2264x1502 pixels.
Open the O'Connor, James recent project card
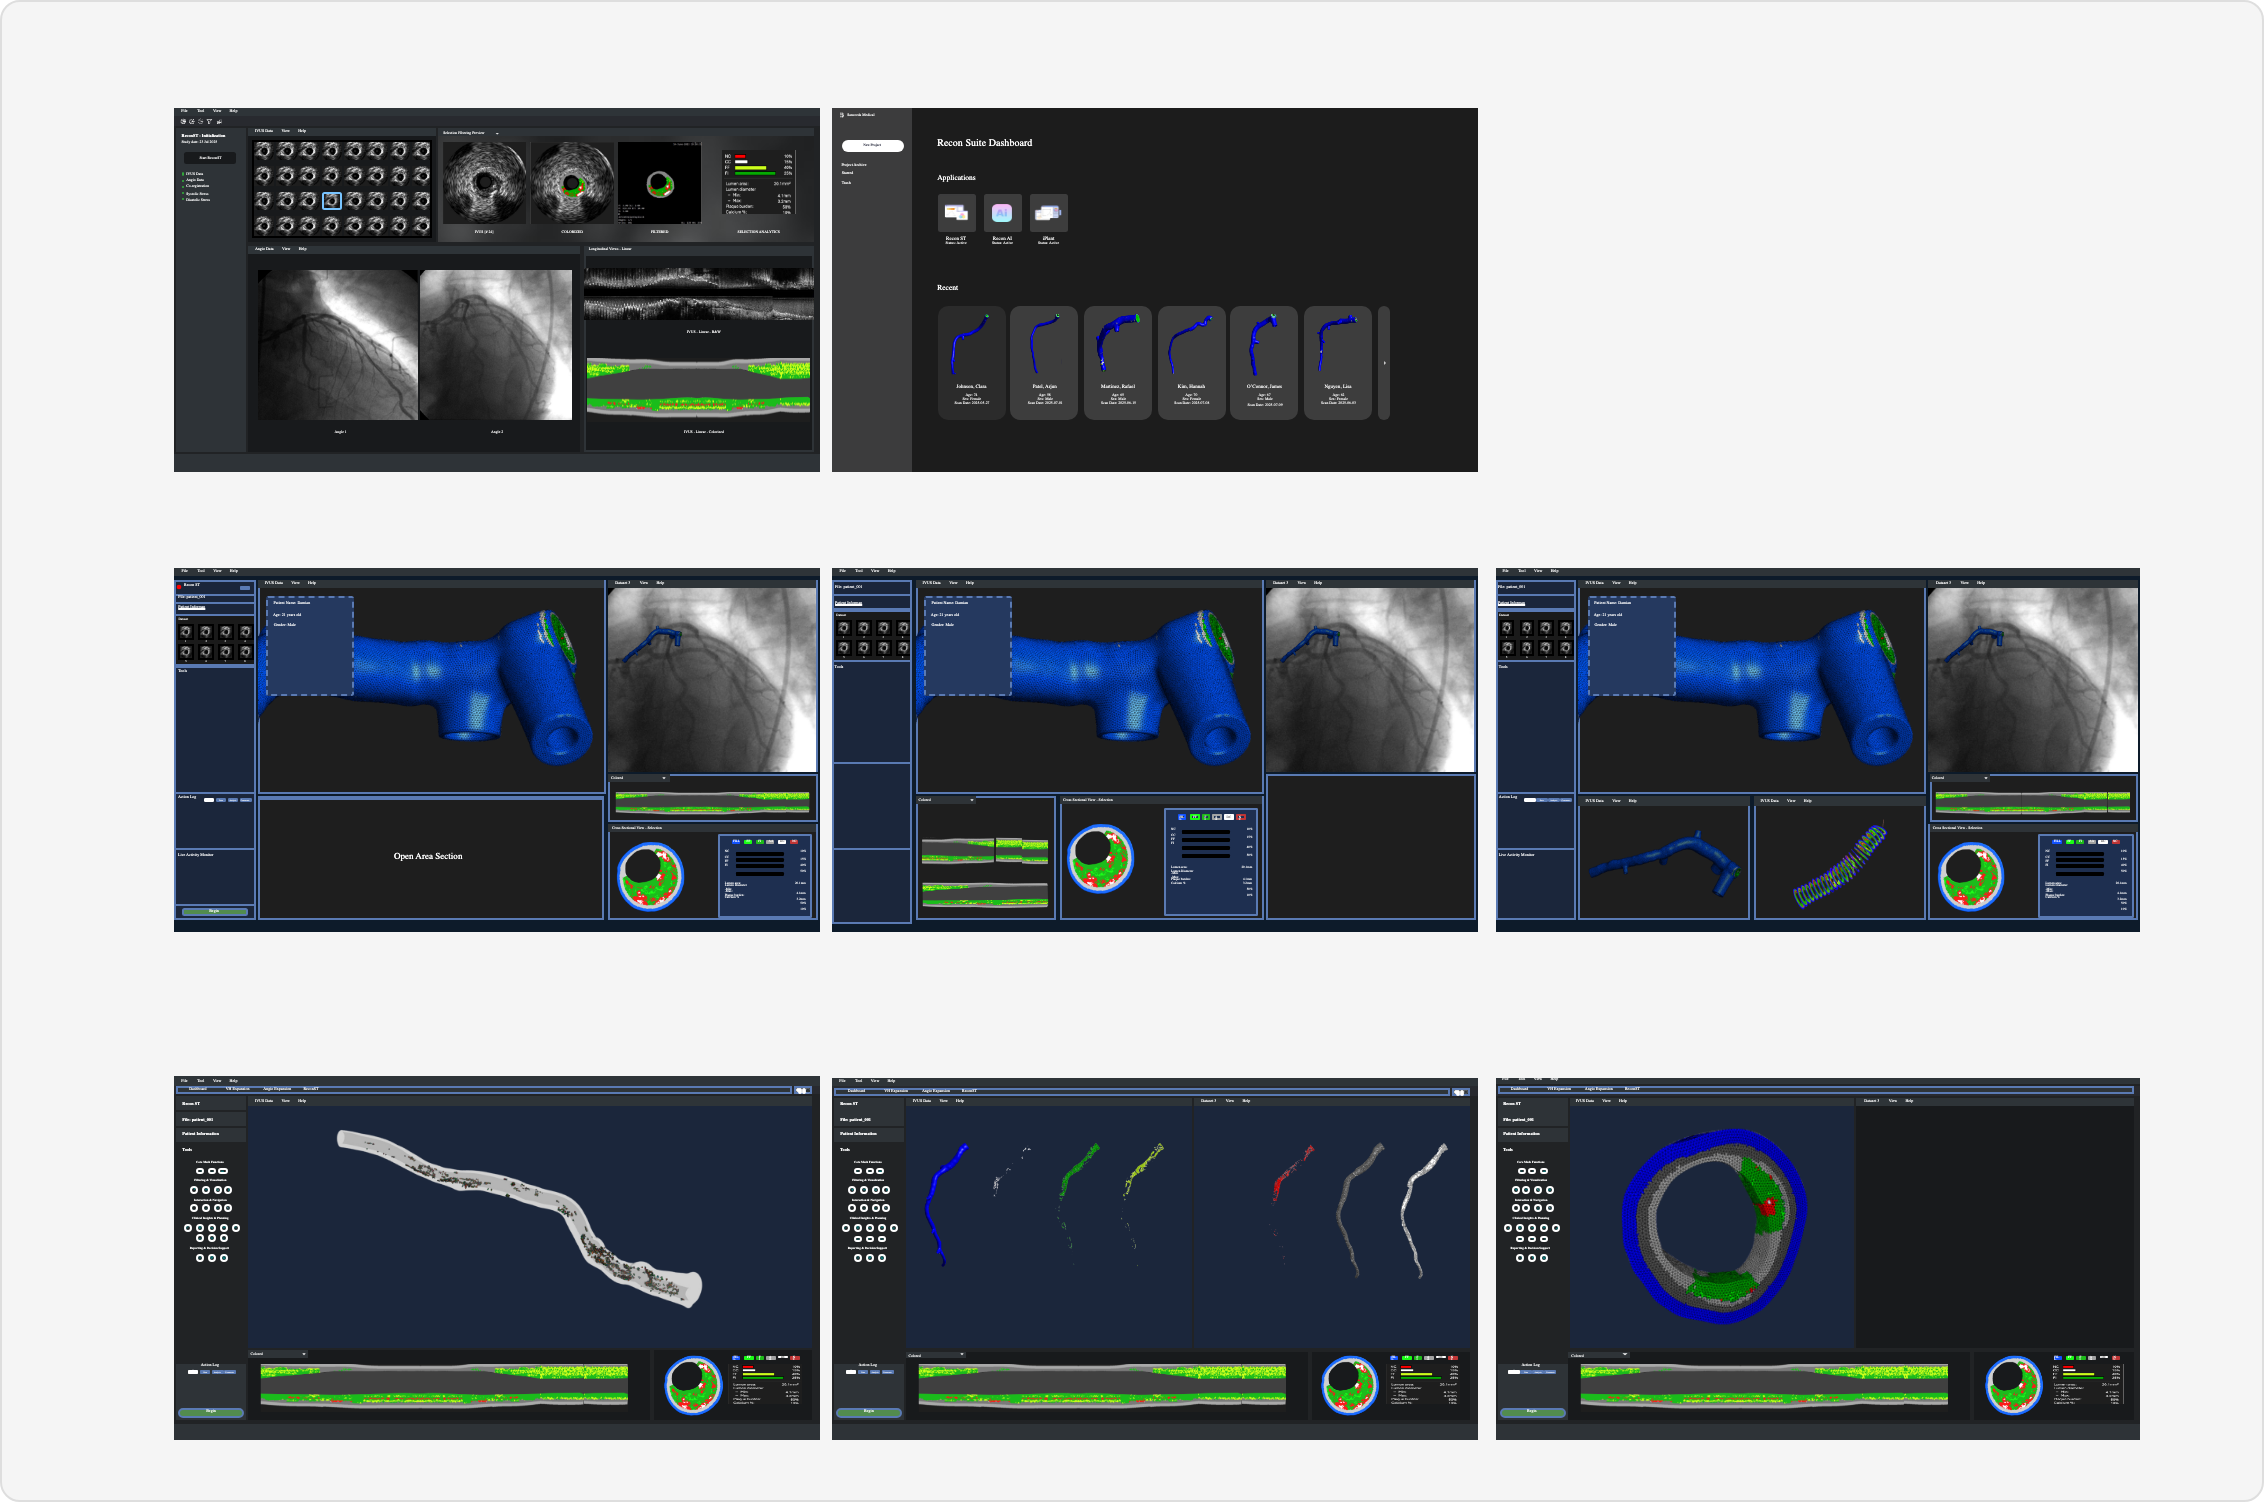pyautogui.click(x=1264, y=362)
